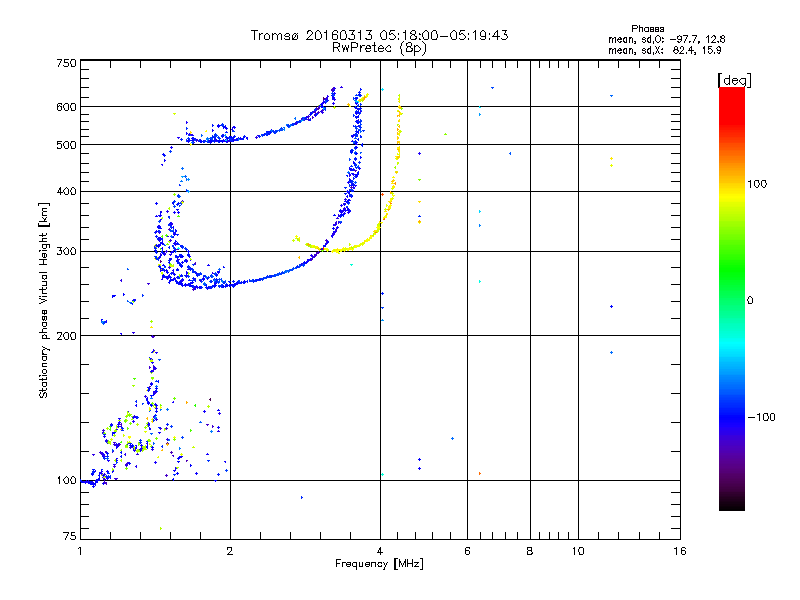800x600 pixels.
Task: Click the y-axis tick label "500"
Action: [66, 145]
